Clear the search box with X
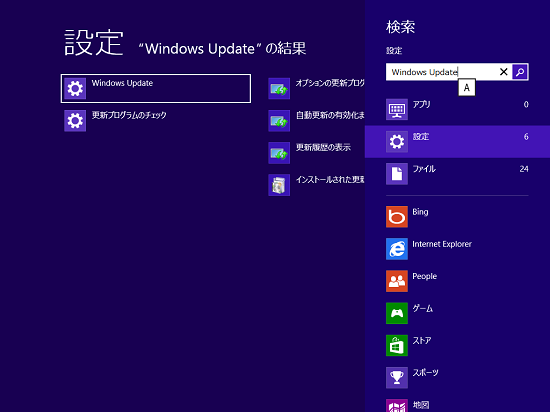550x412 pixels. pos(503,72)
